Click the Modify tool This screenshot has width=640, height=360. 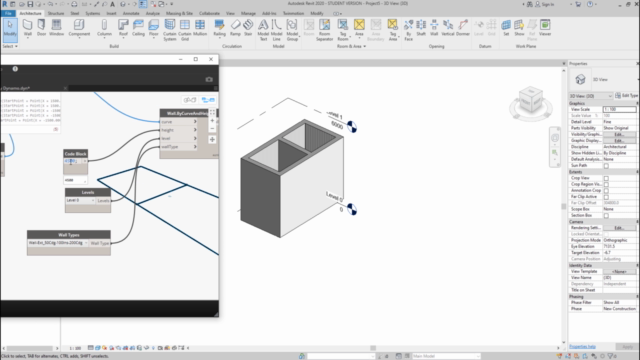pyautogui.click(x=10, y=30)
